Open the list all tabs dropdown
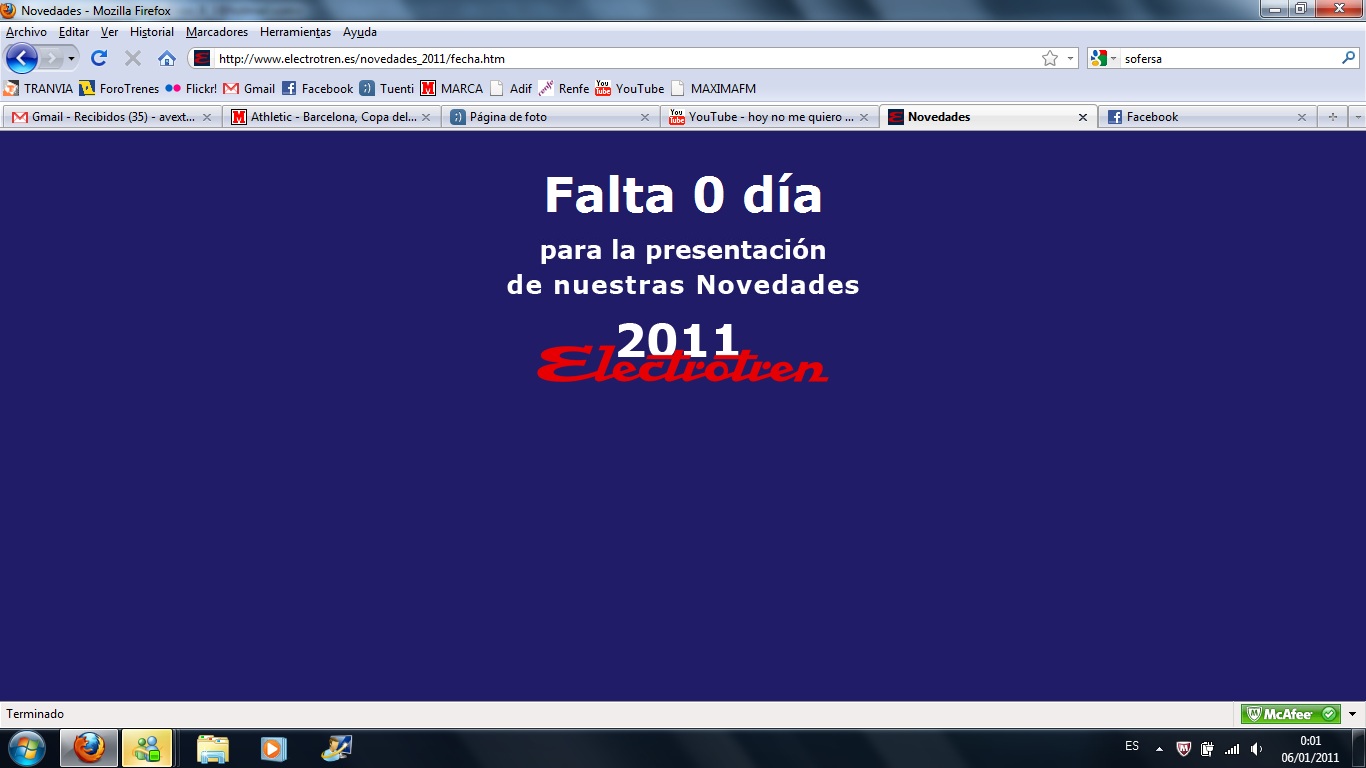The image size is (1366, 768). pyautogui.click(x=1357, y=117)
